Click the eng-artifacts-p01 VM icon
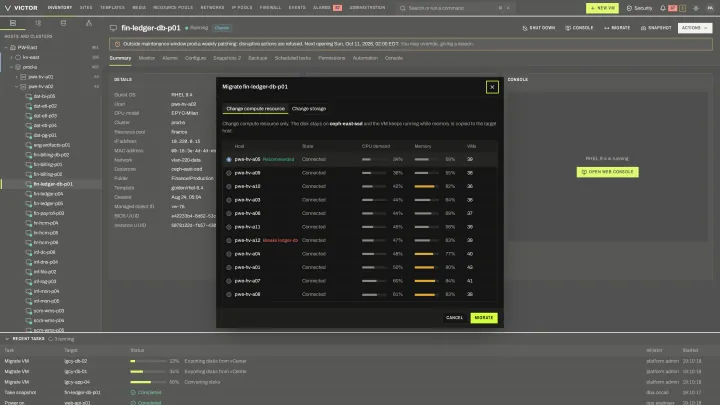 (28, 145)
